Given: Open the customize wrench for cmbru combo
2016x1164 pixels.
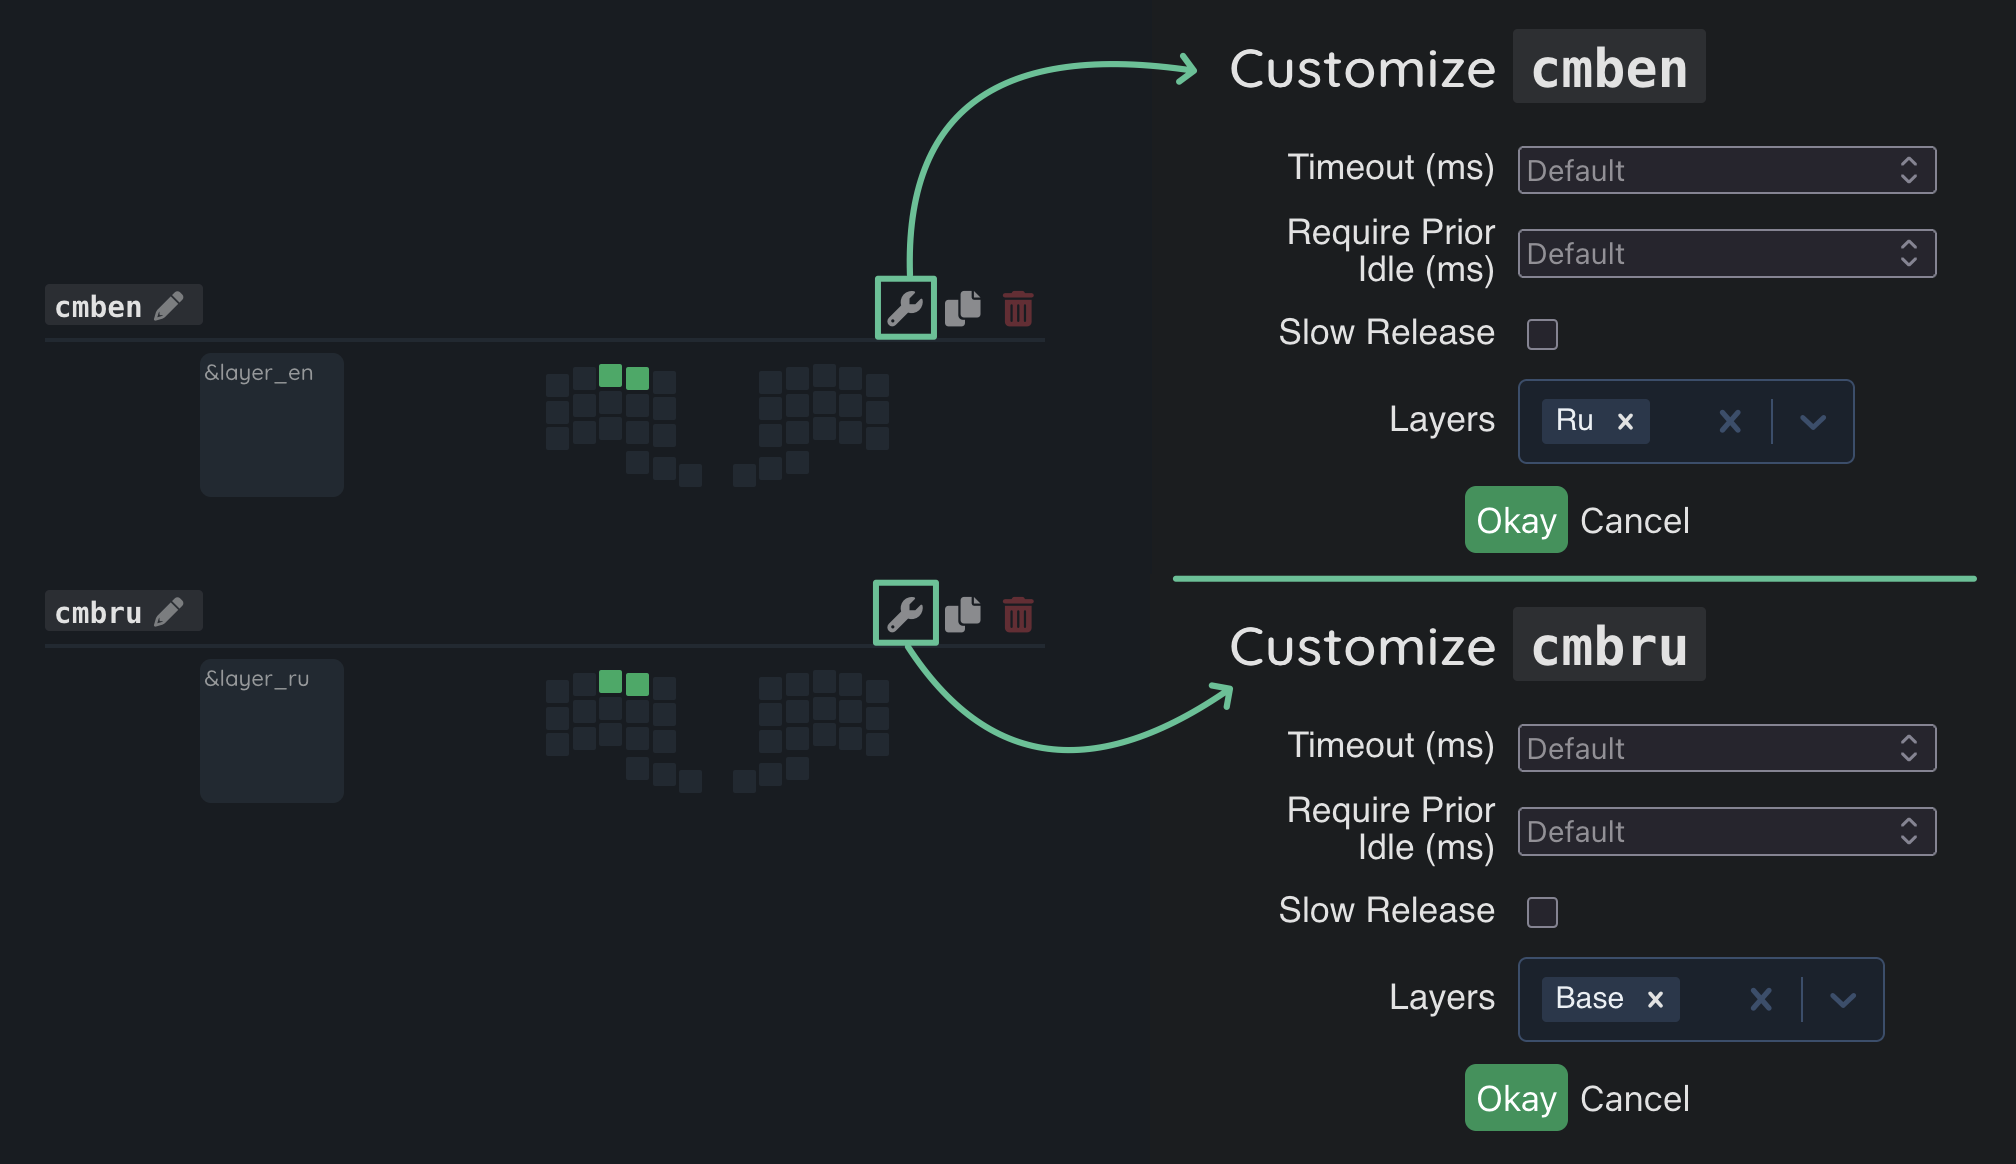Looking at the screenshot, I should point(905,613).
